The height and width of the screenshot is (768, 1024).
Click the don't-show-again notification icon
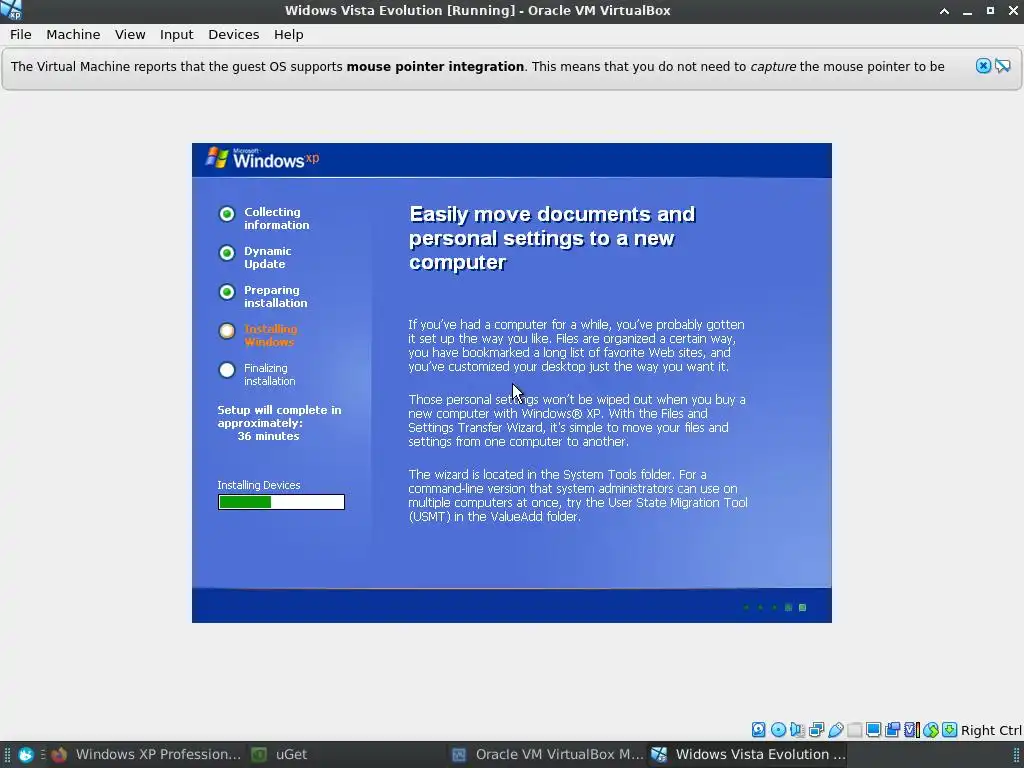tap(1002, 66)
